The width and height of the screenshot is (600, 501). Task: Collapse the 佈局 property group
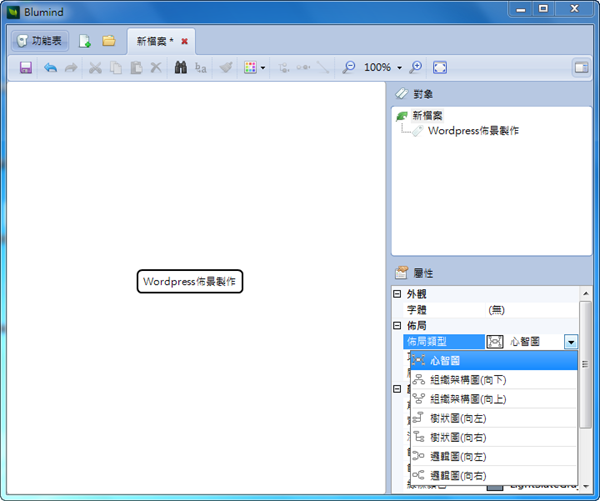[x=397, y=326]
